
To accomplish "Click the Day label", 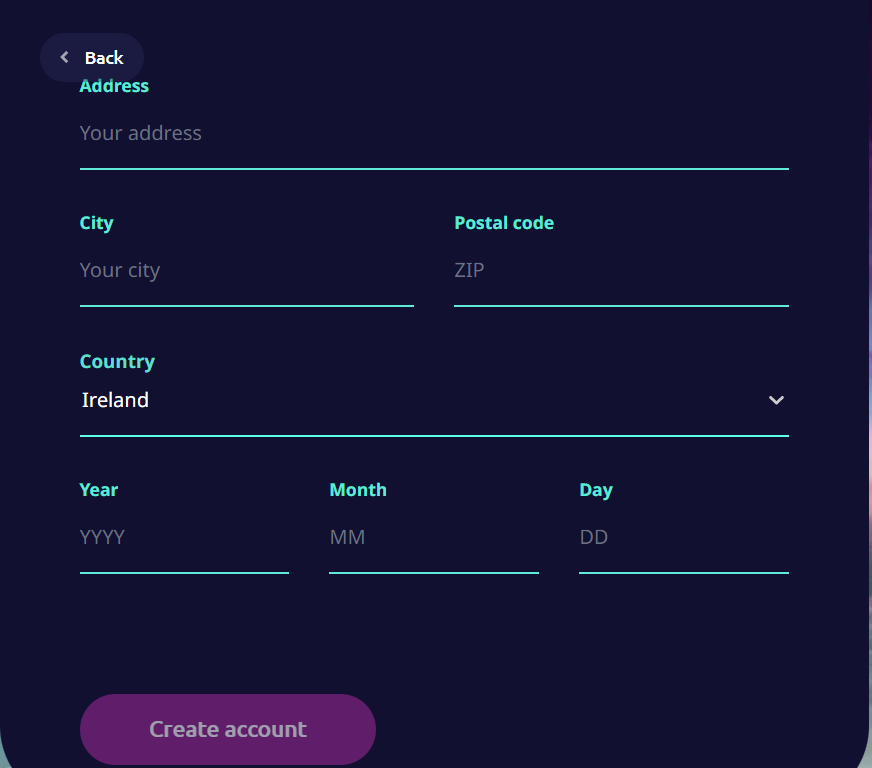I will point(596,490).
